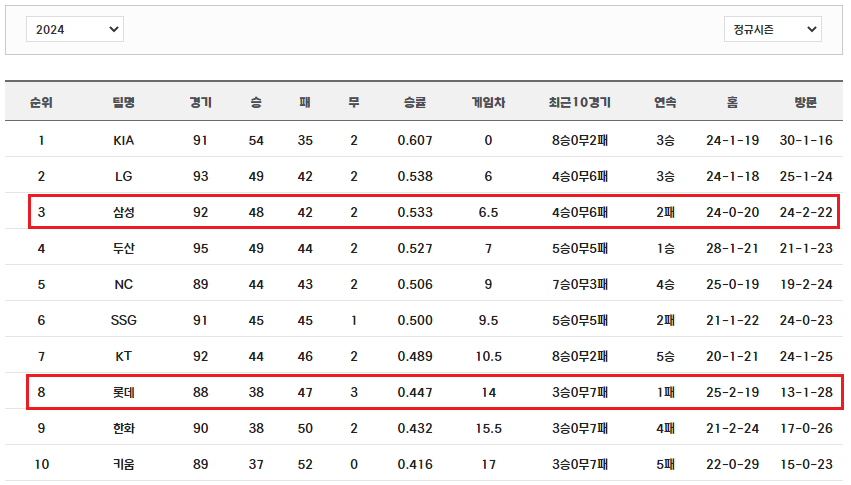The width and height of the screenshot is (851, 485).
Task: Click streak 4승 in NC row
Action: 665,284
